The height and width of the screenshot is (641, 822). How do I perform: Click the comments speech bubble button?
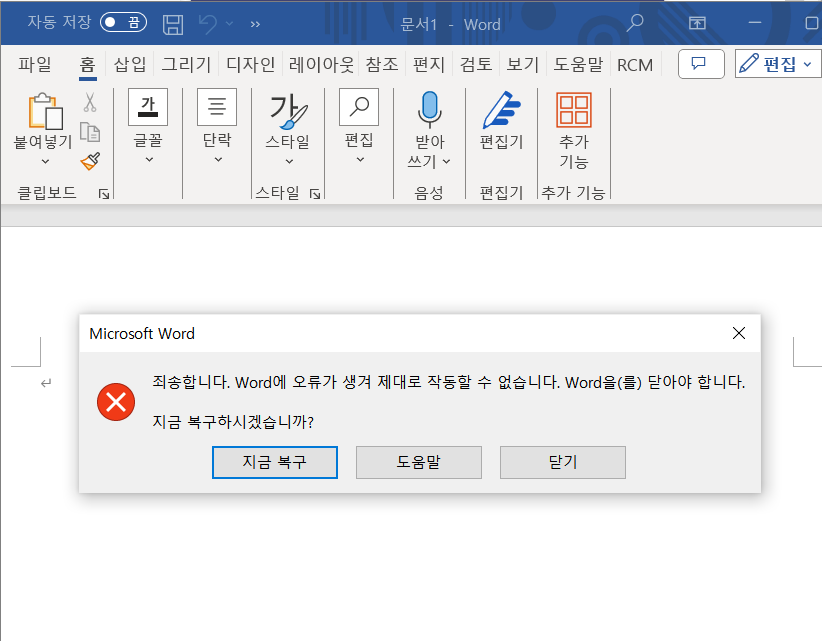coord(701,64)
